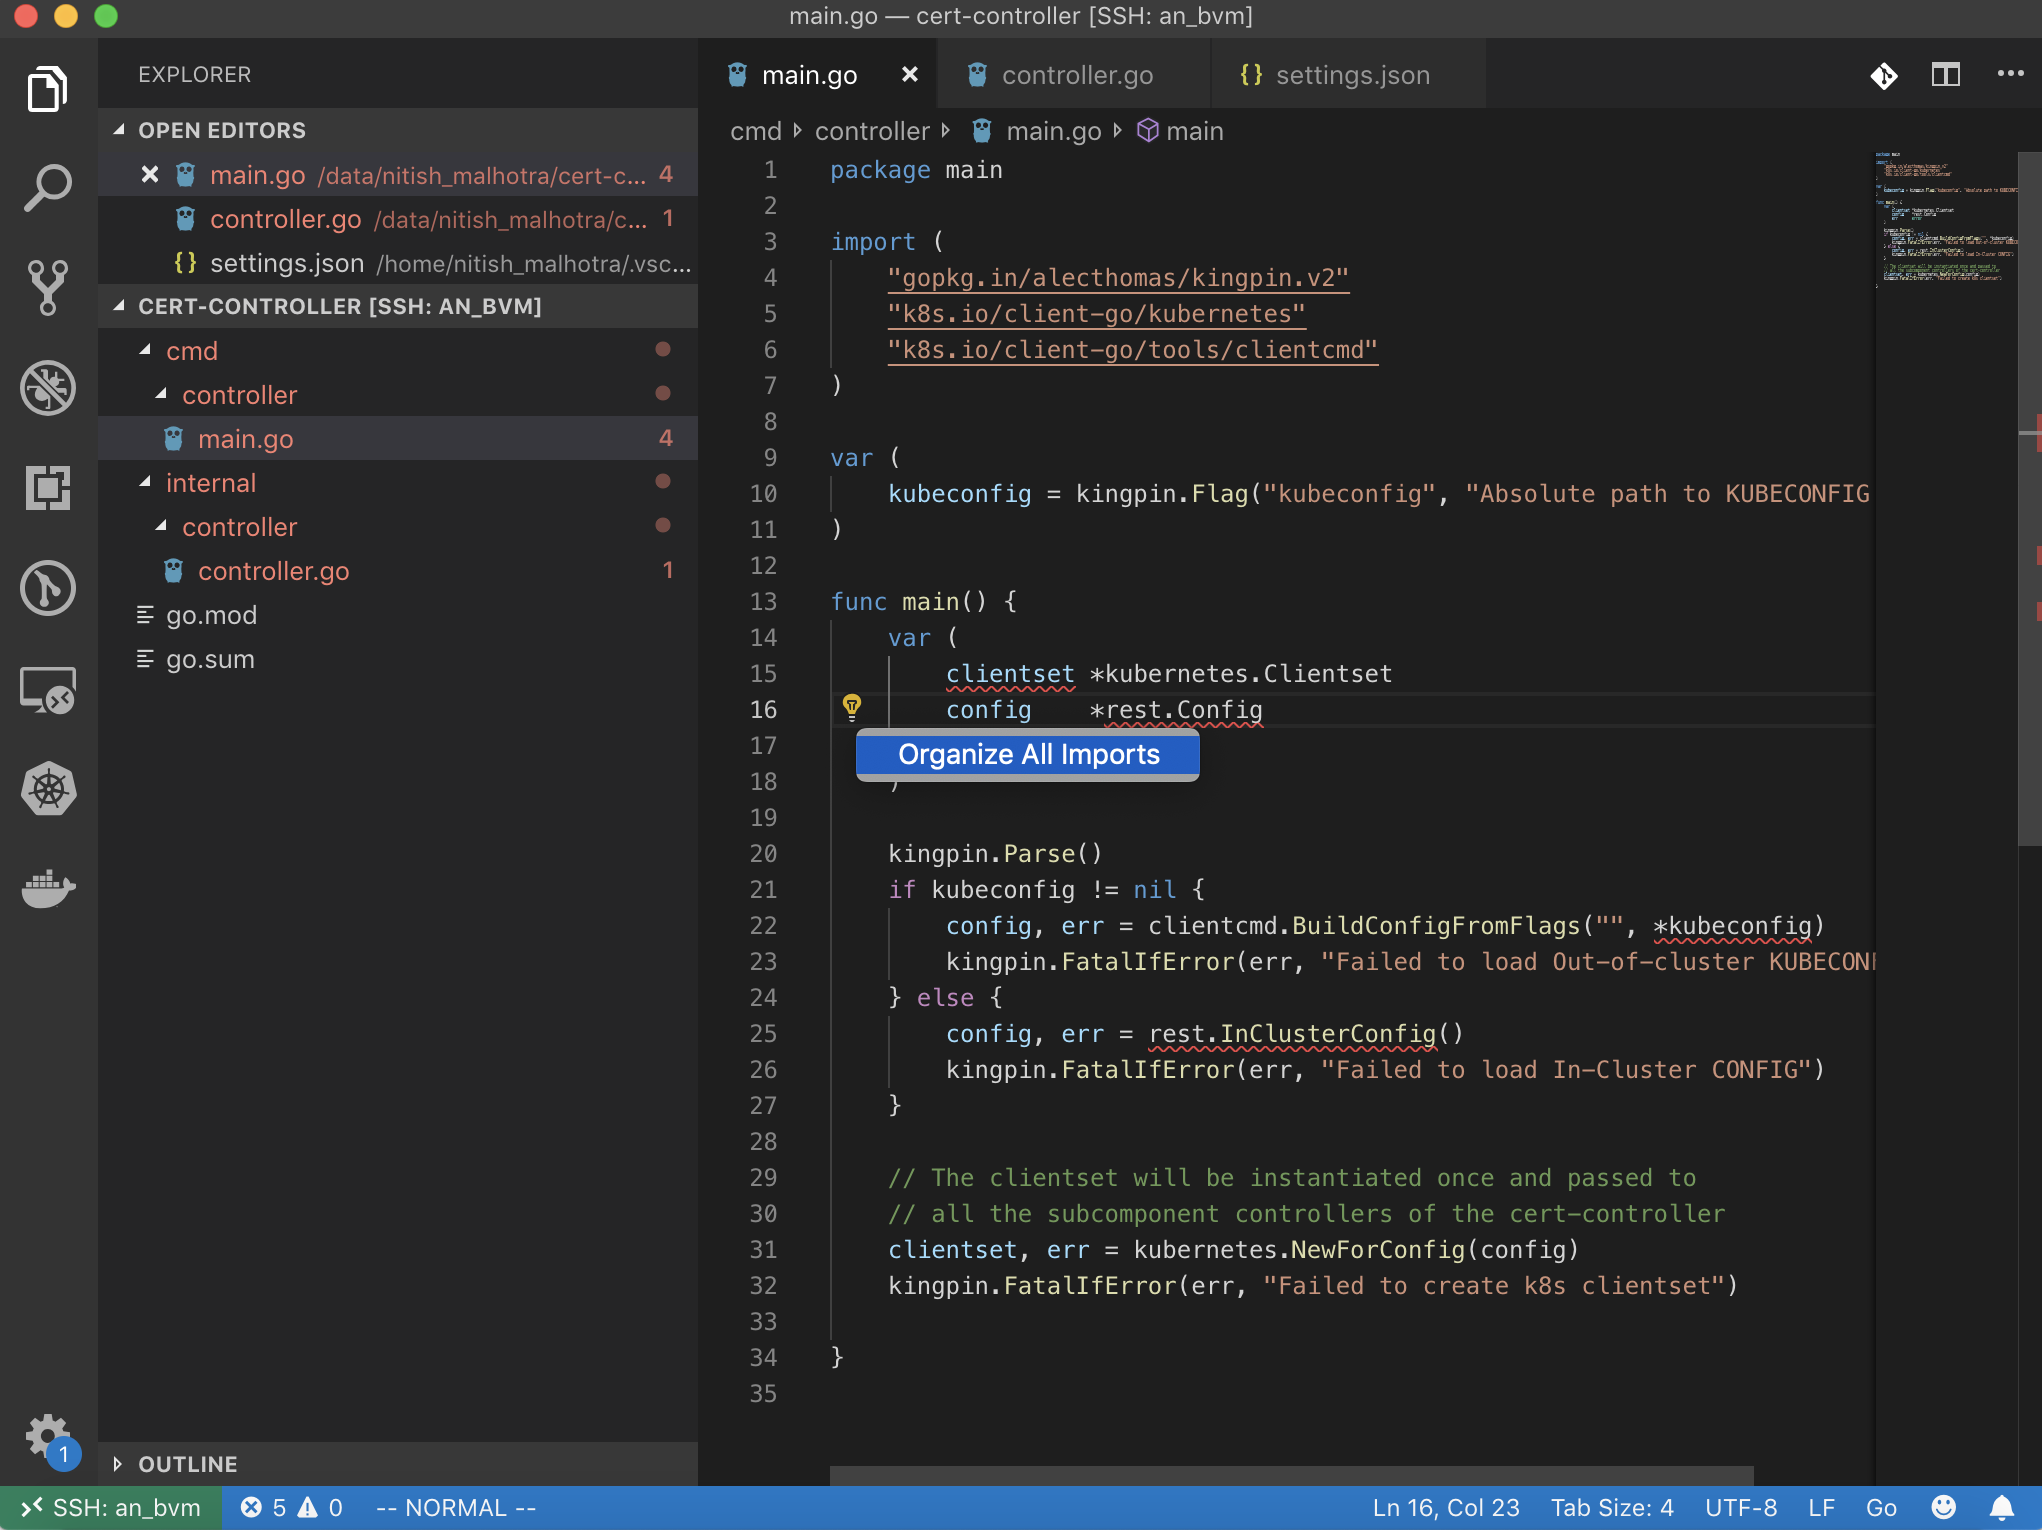Click the lightbulb code action icon

(x=852, y=708)
